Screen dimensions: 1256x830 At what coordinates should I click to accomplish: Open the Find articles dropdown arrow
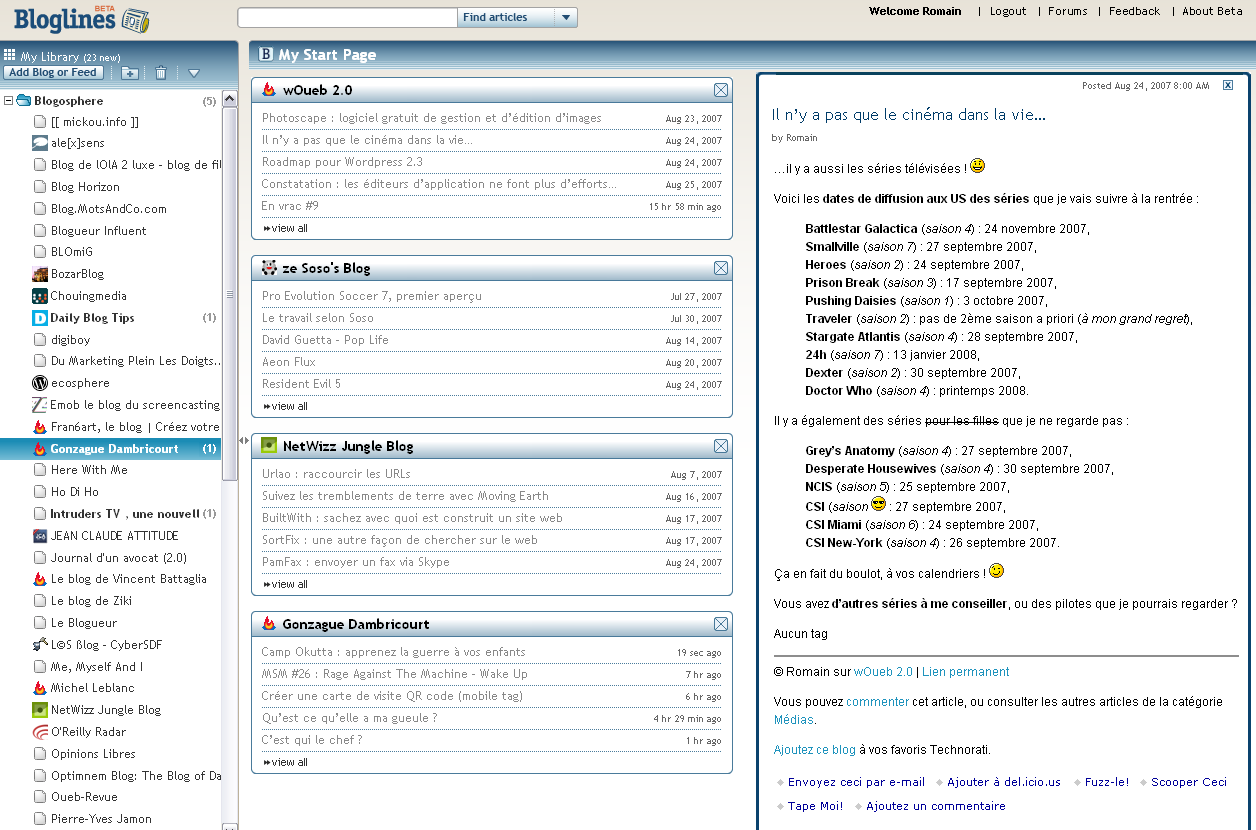click(566, 18)
